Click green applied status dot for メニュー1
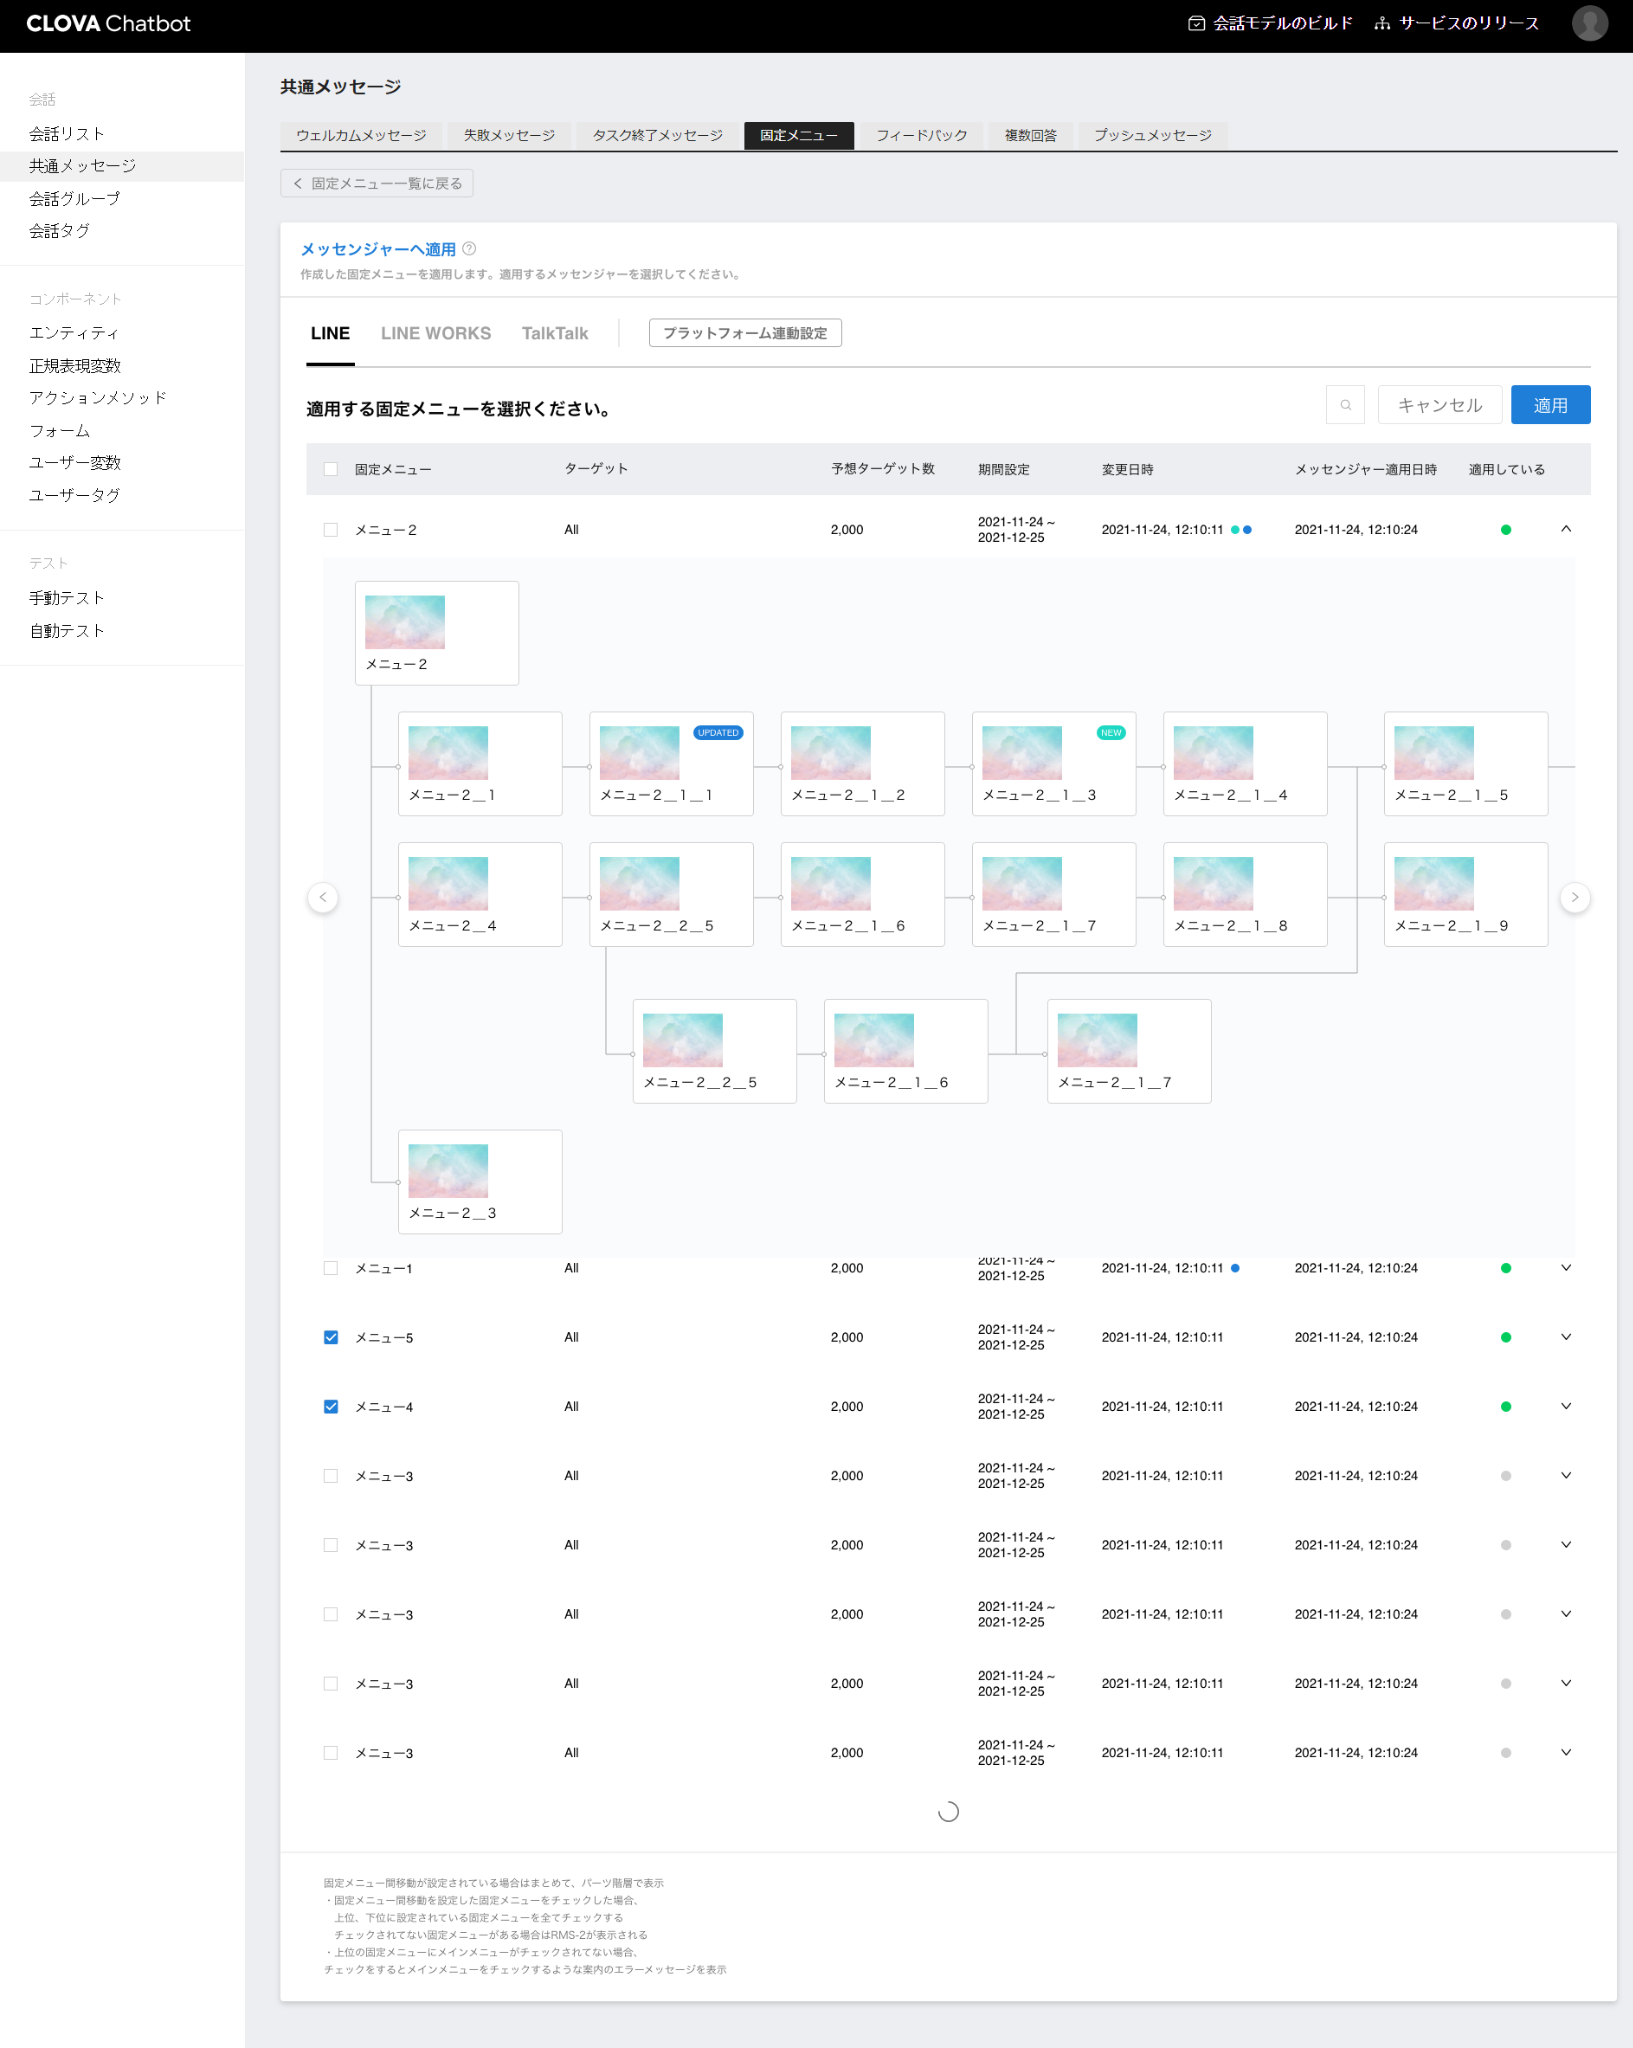 [x=1506, y=1269]
